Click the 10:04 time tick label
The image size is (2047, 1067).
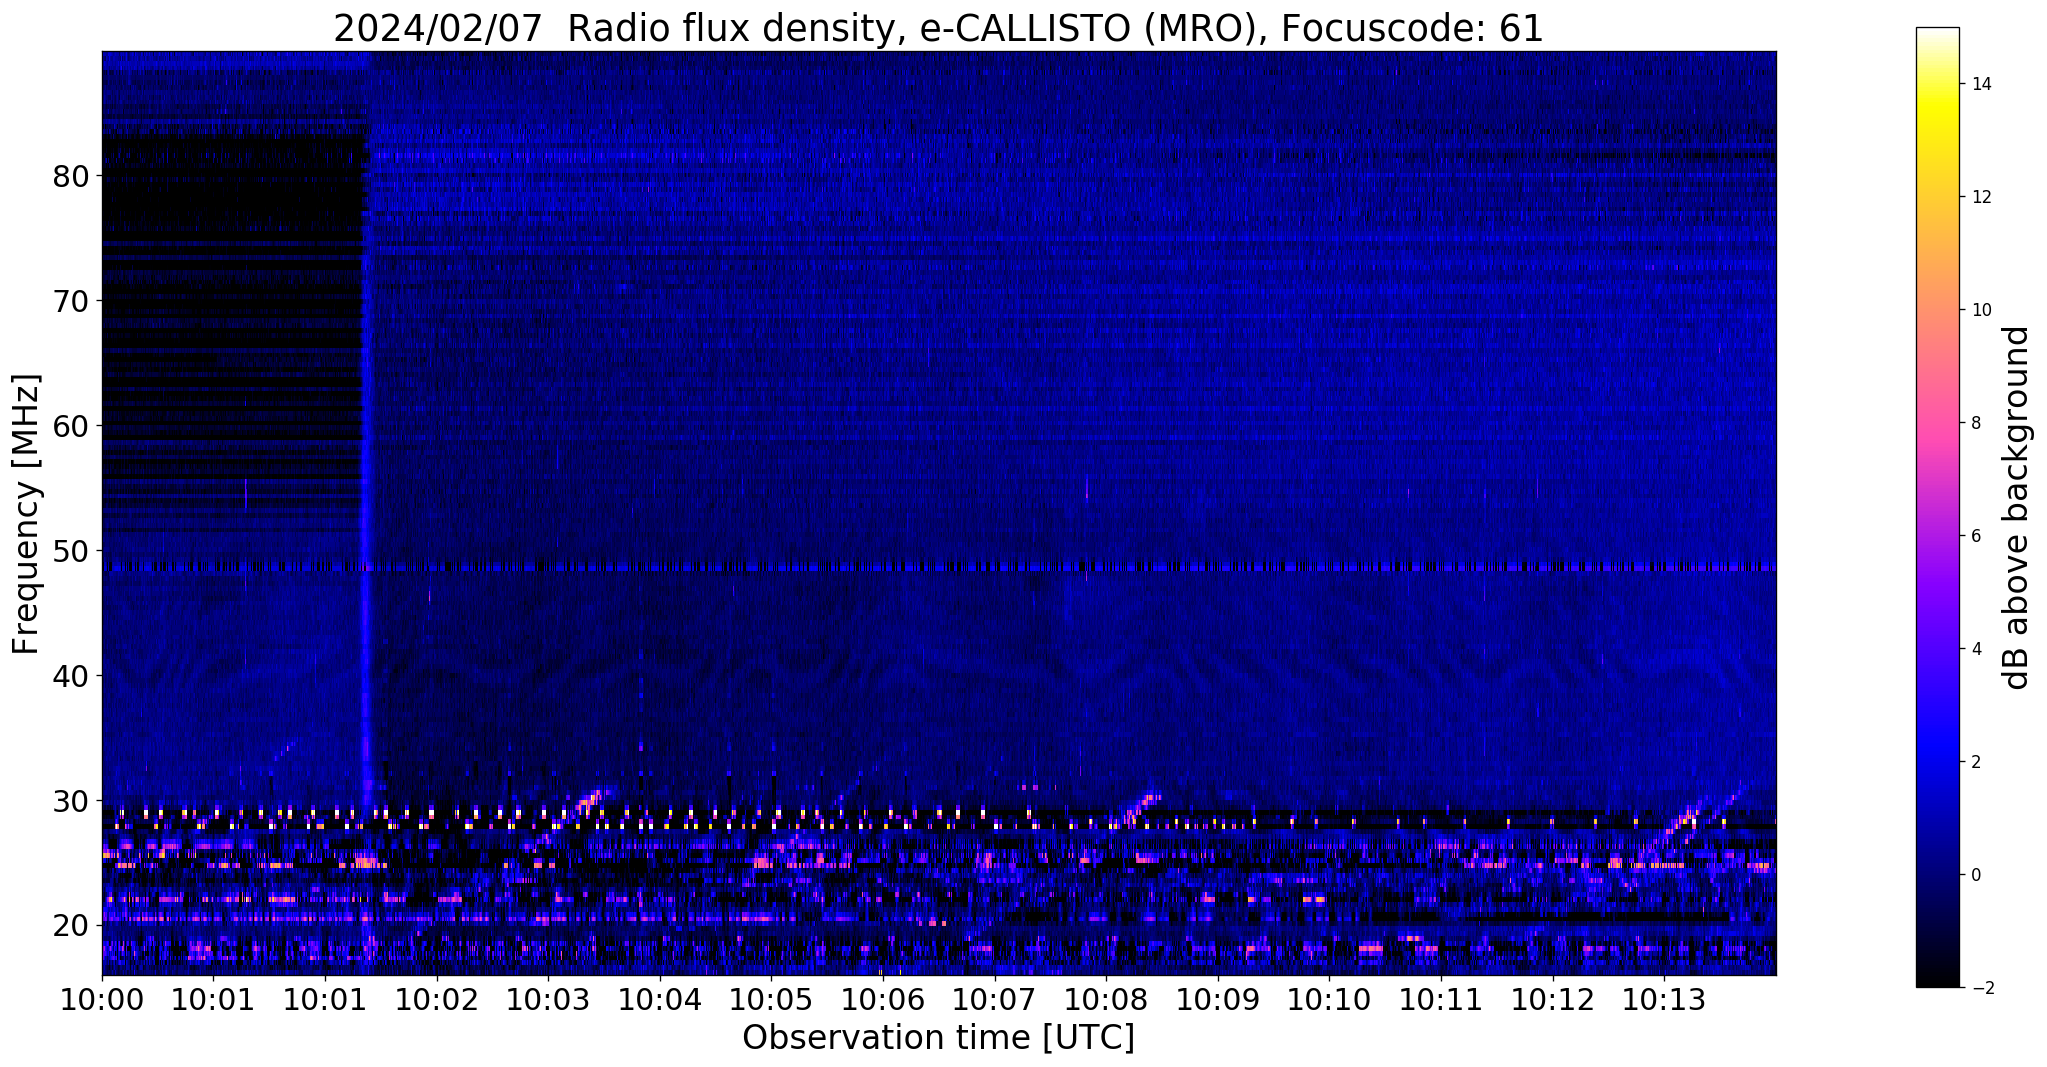coord(659,1000)
